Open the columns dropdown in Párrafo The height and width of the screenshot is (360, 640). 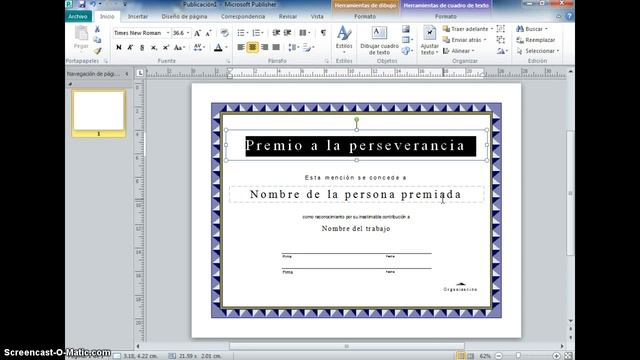point(304,33)
